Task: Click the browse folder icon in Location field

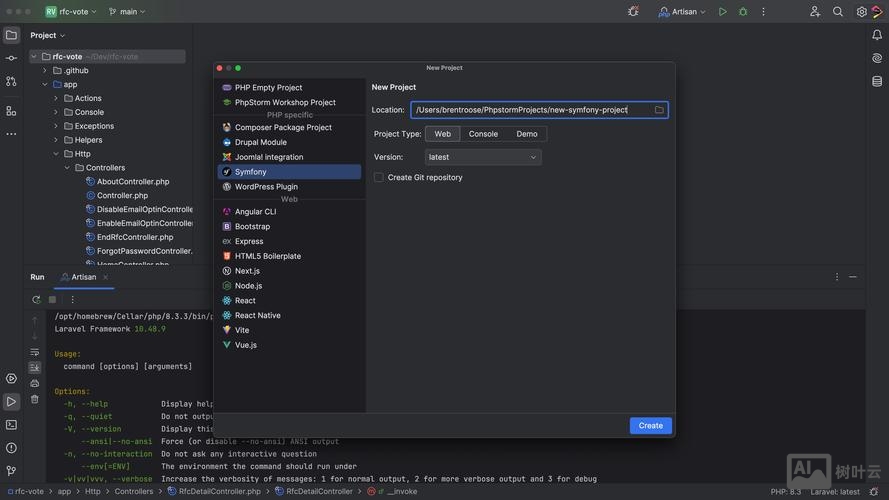Action: 659,110
